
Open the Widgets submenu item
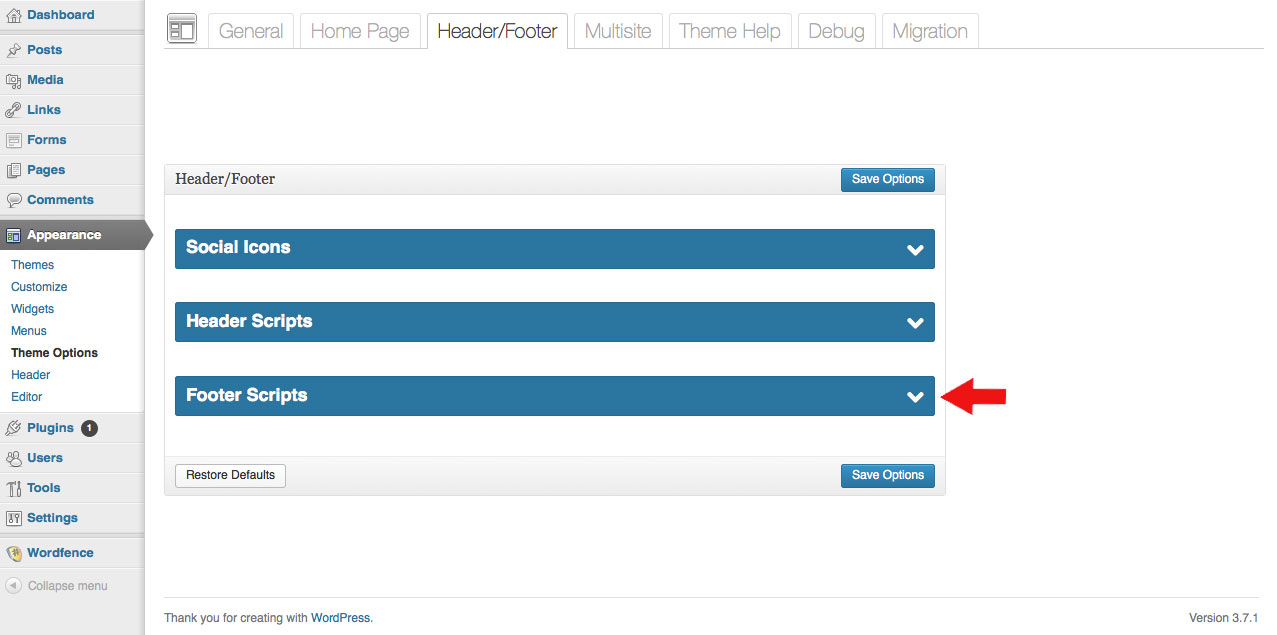click(33, 309)
